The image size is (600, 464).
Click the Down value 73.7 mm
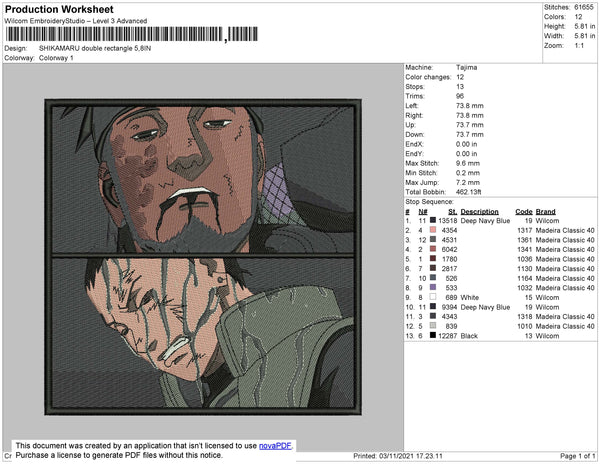point(470,134)
